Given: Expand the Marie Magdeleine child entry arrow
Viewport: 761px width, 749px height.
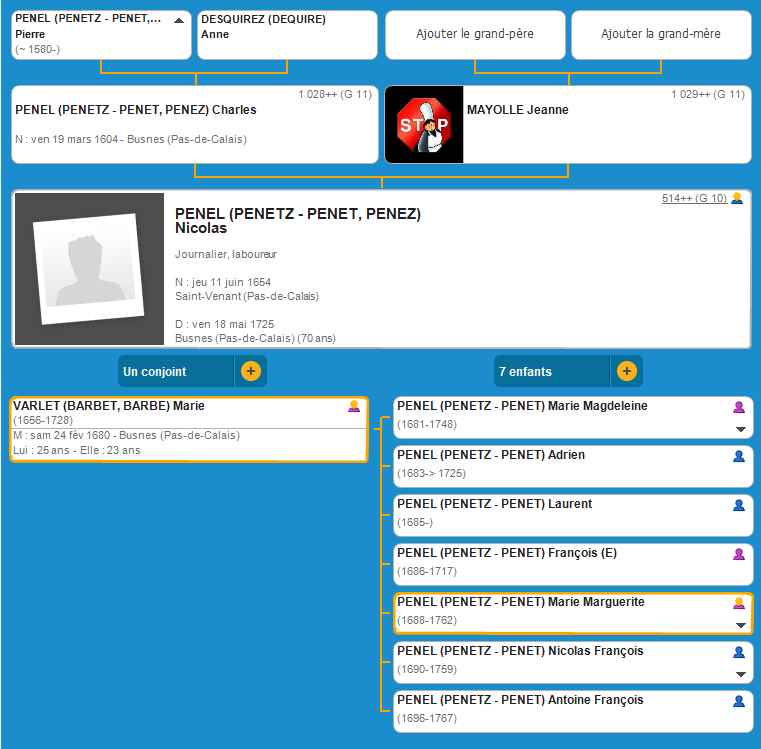Looking at the screenshot, I should click(740, 429).
